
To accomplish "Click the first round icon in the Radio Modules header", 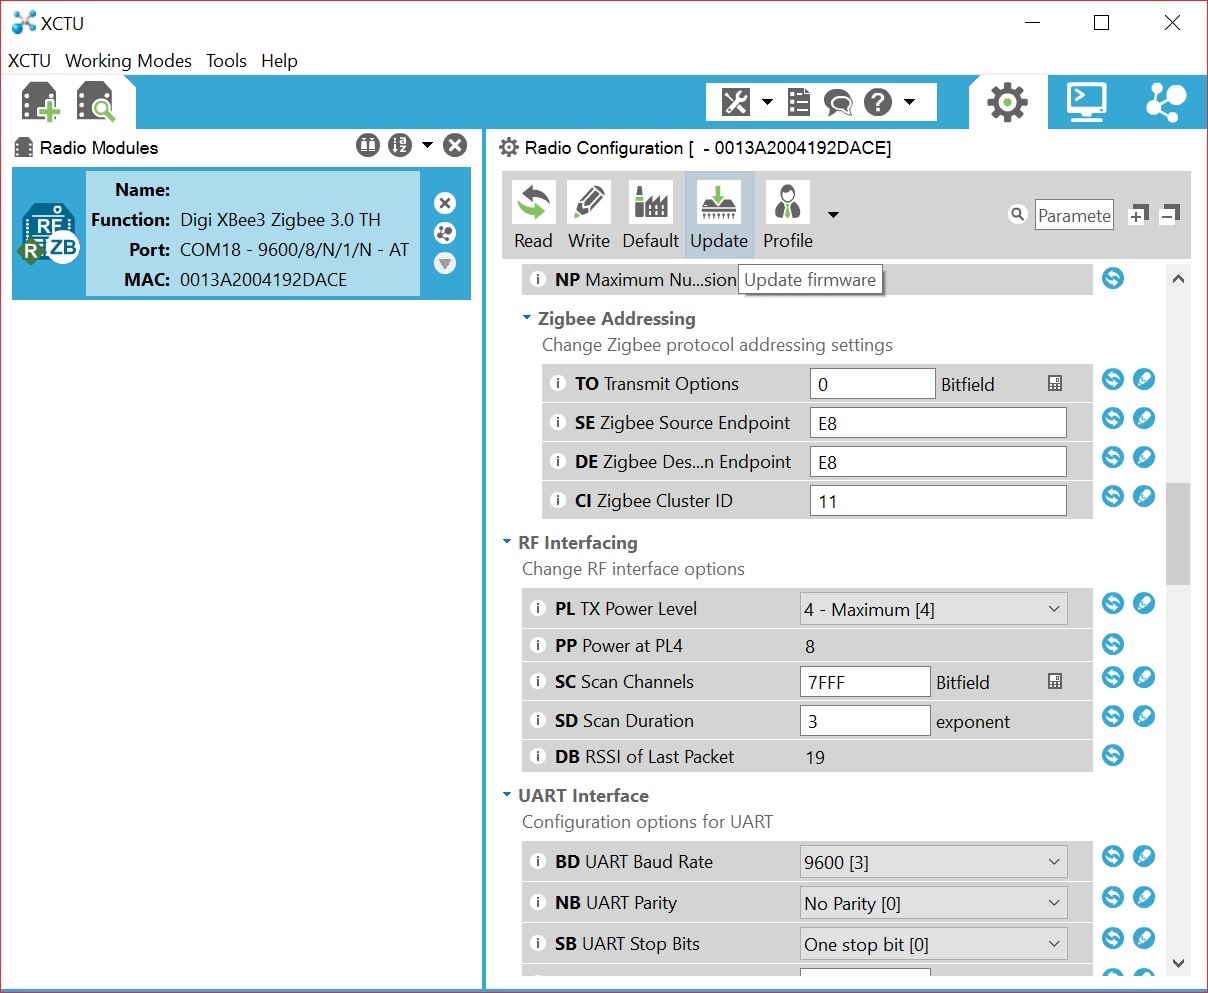I will point(368,146).
